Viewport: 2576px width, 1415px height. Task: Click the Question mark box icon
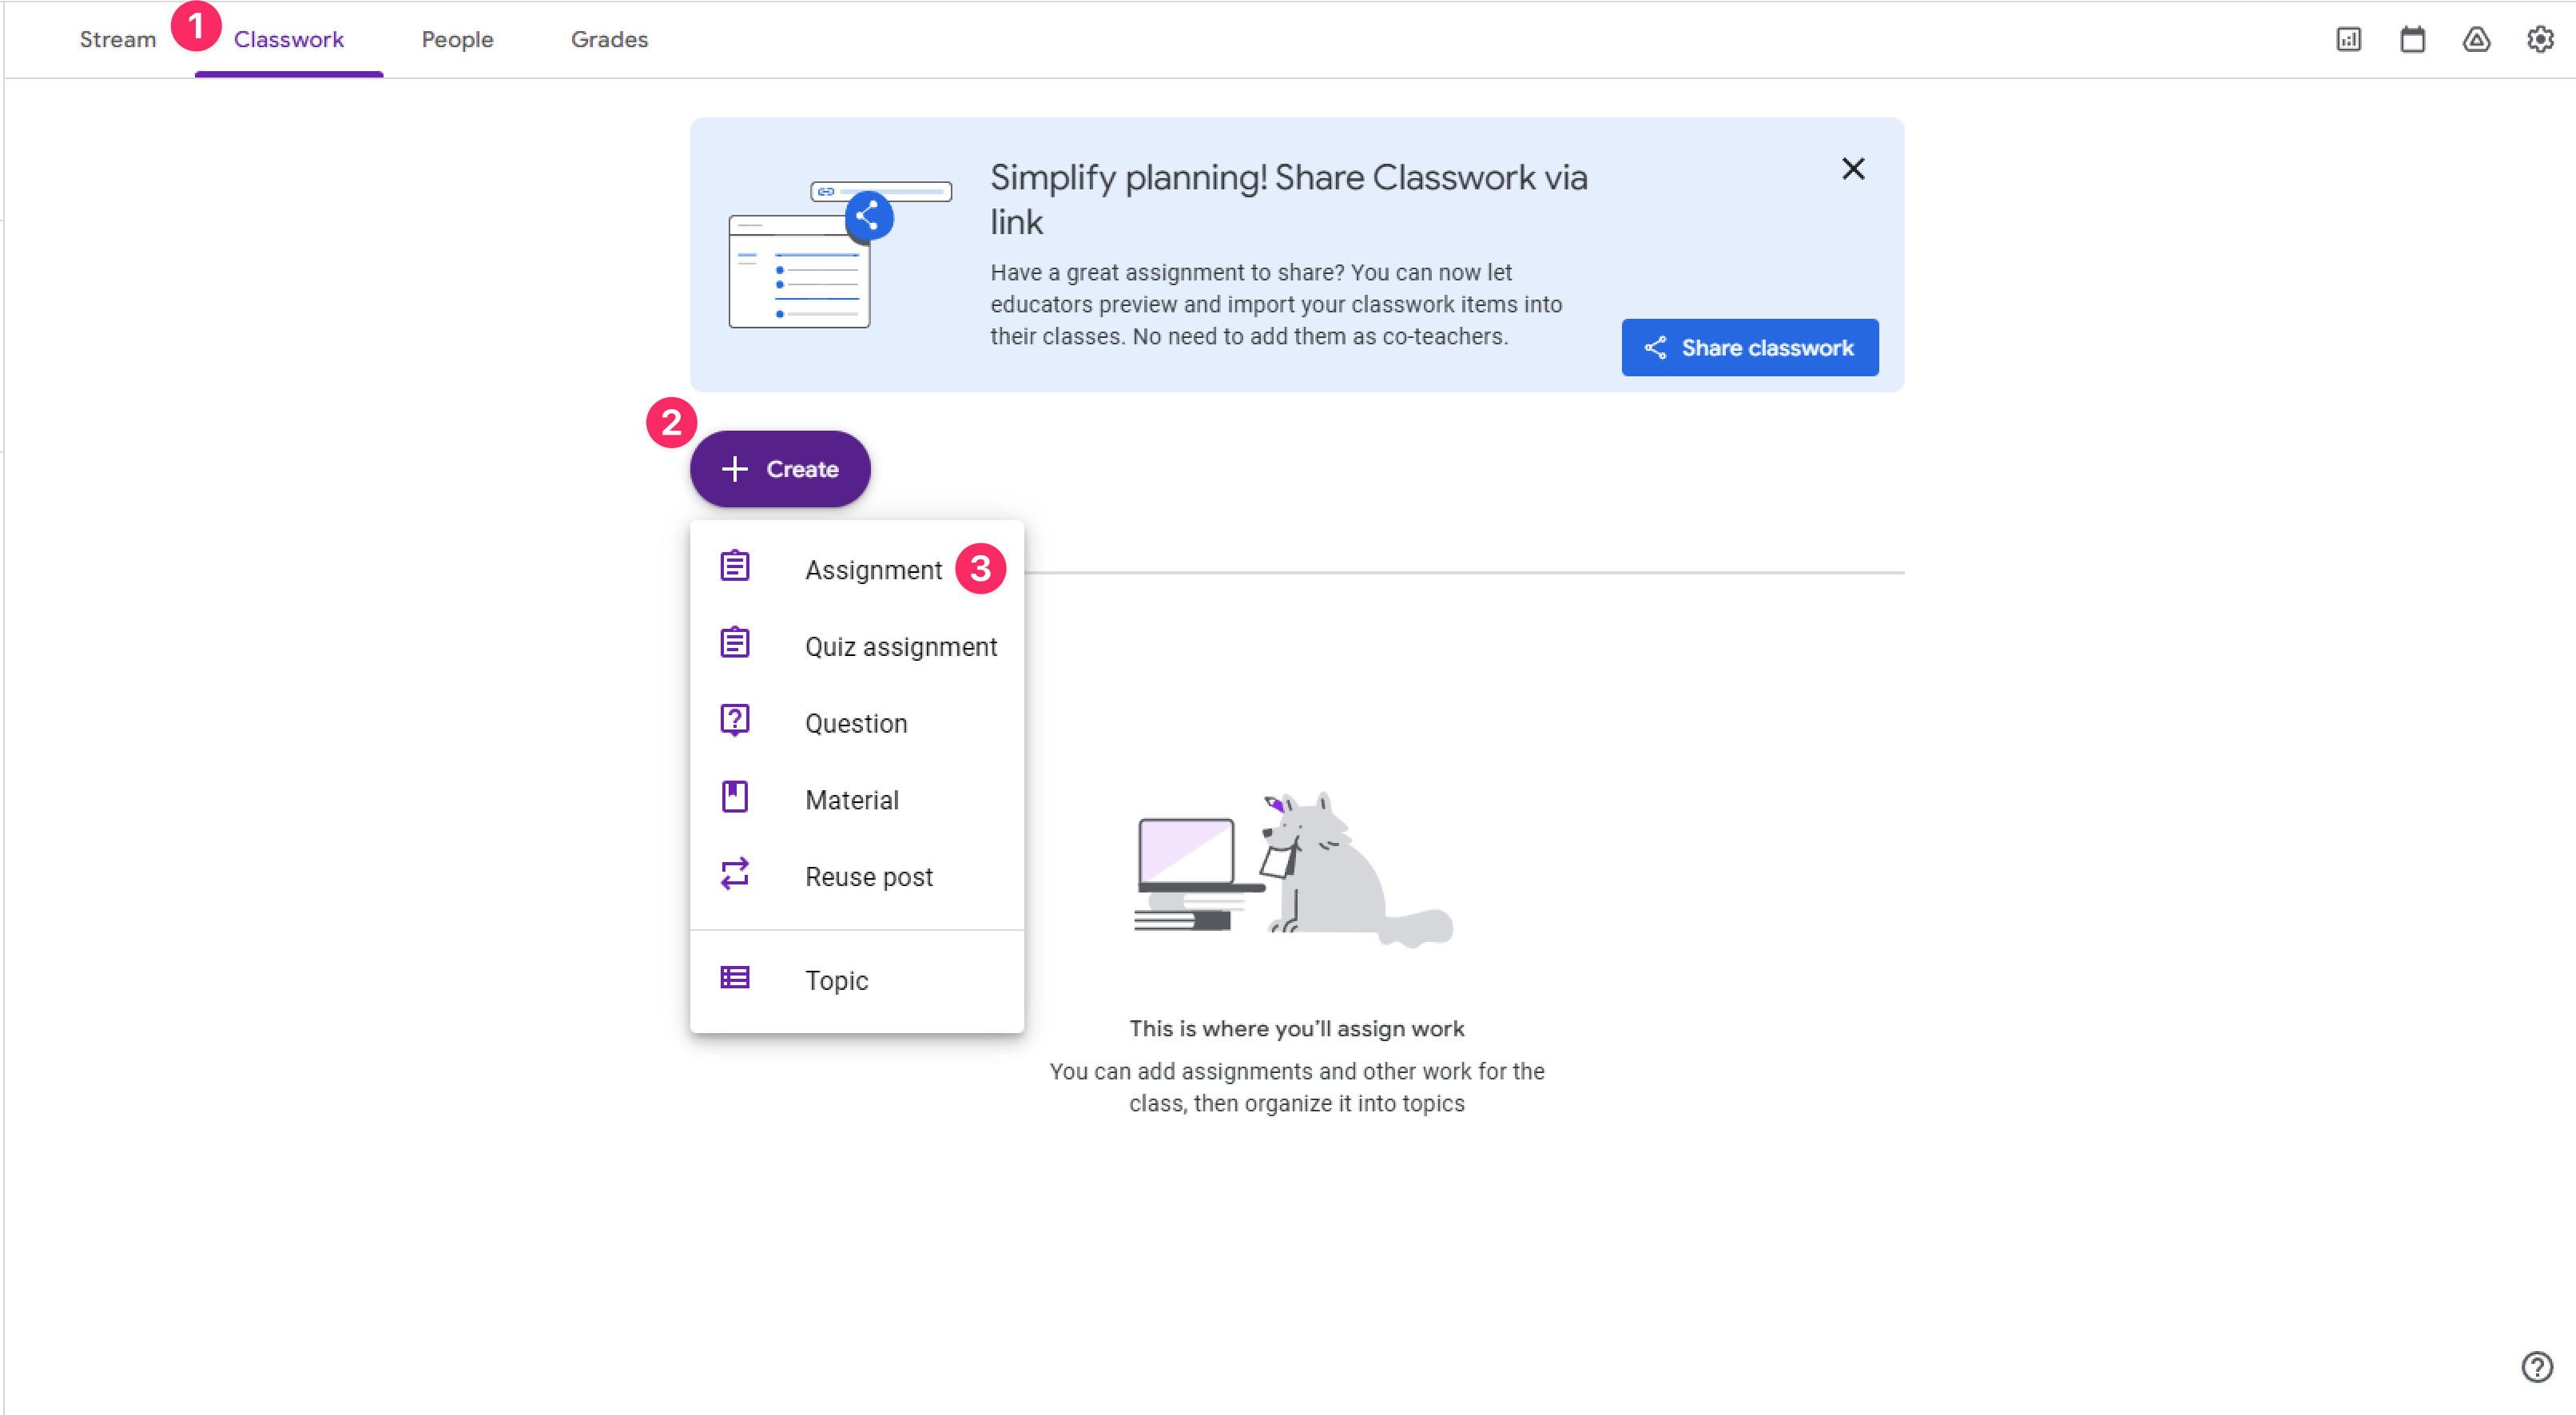735,720
